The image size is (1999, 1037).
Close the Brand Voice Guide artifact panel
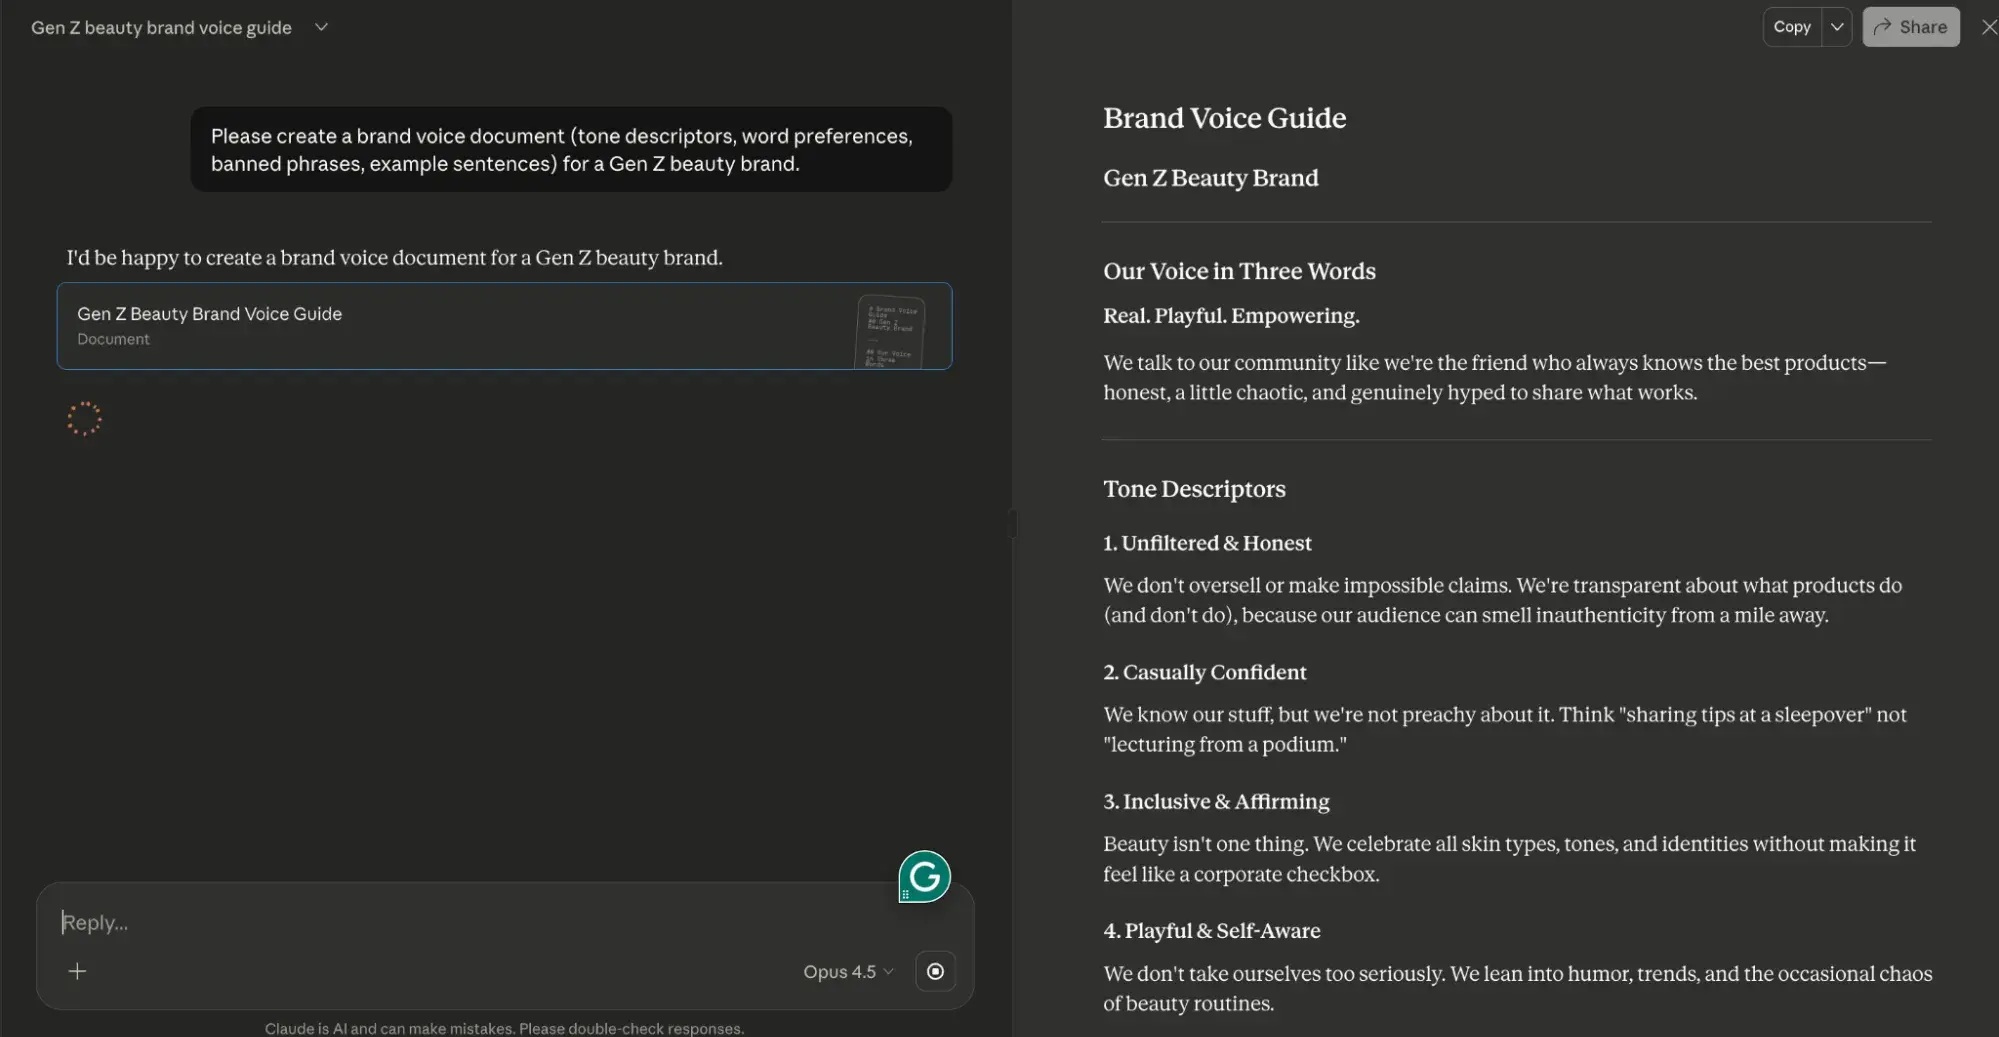point(1988,26)
